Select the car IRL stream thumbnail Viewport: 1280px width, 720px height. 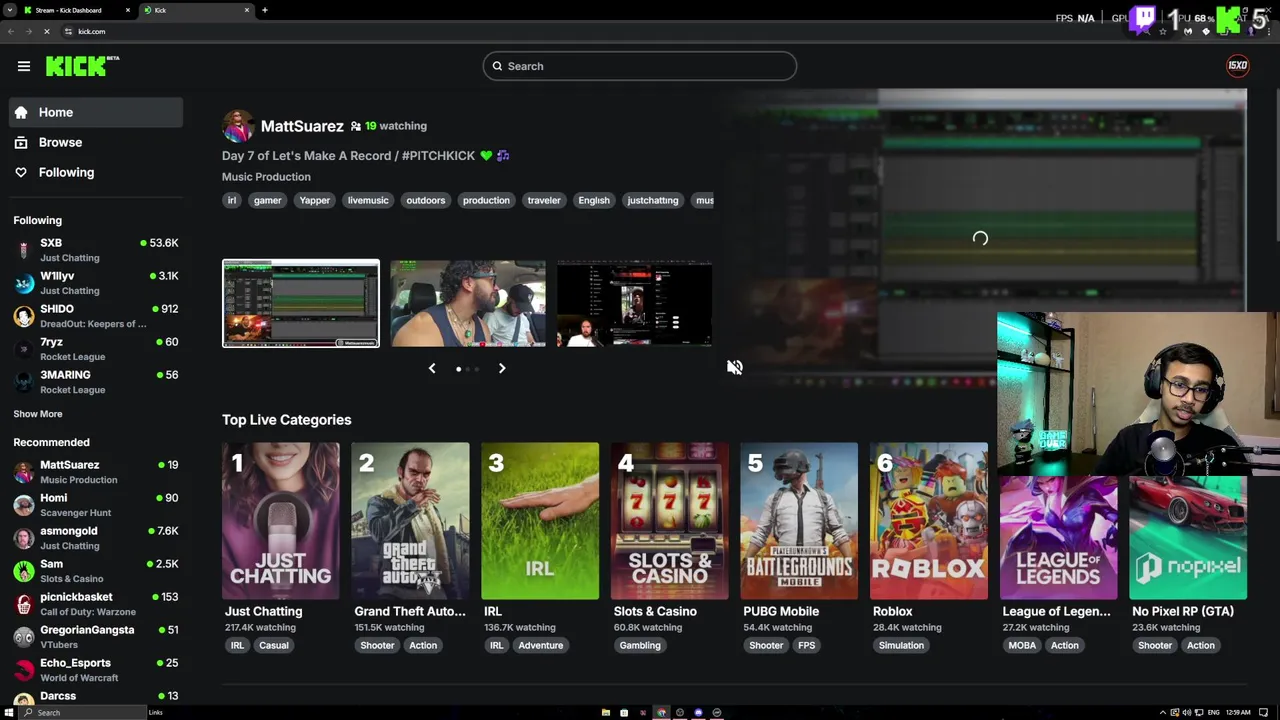click(468, 303)
